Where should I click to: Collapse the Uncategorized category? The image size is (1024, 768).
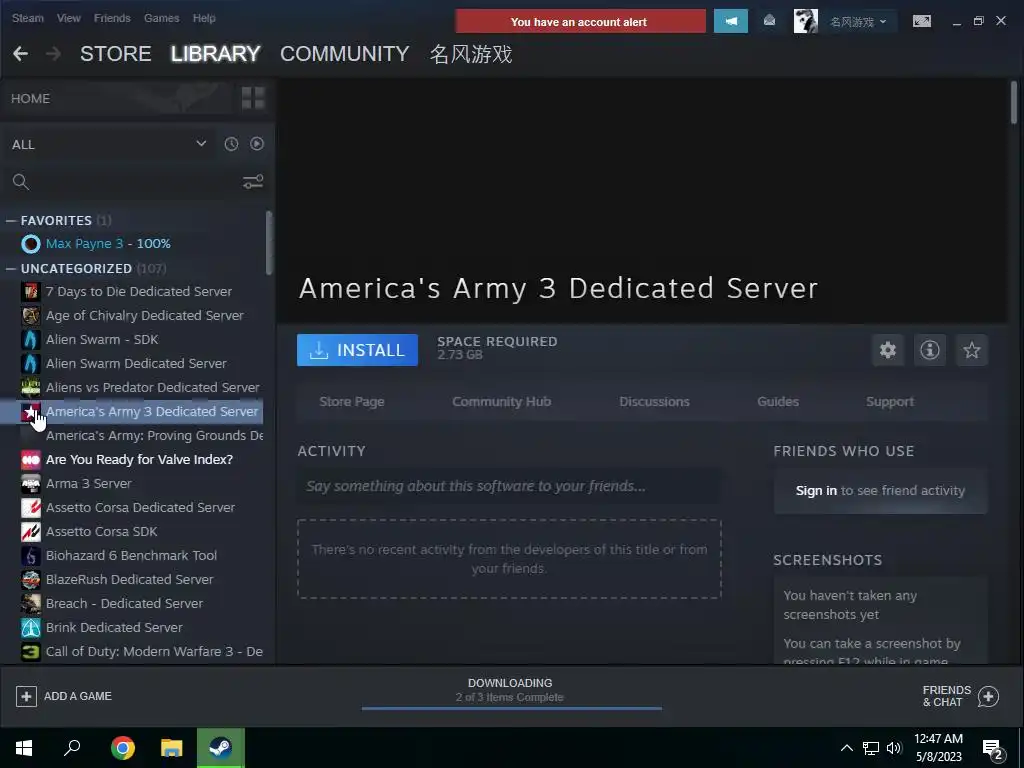[10, 268]
